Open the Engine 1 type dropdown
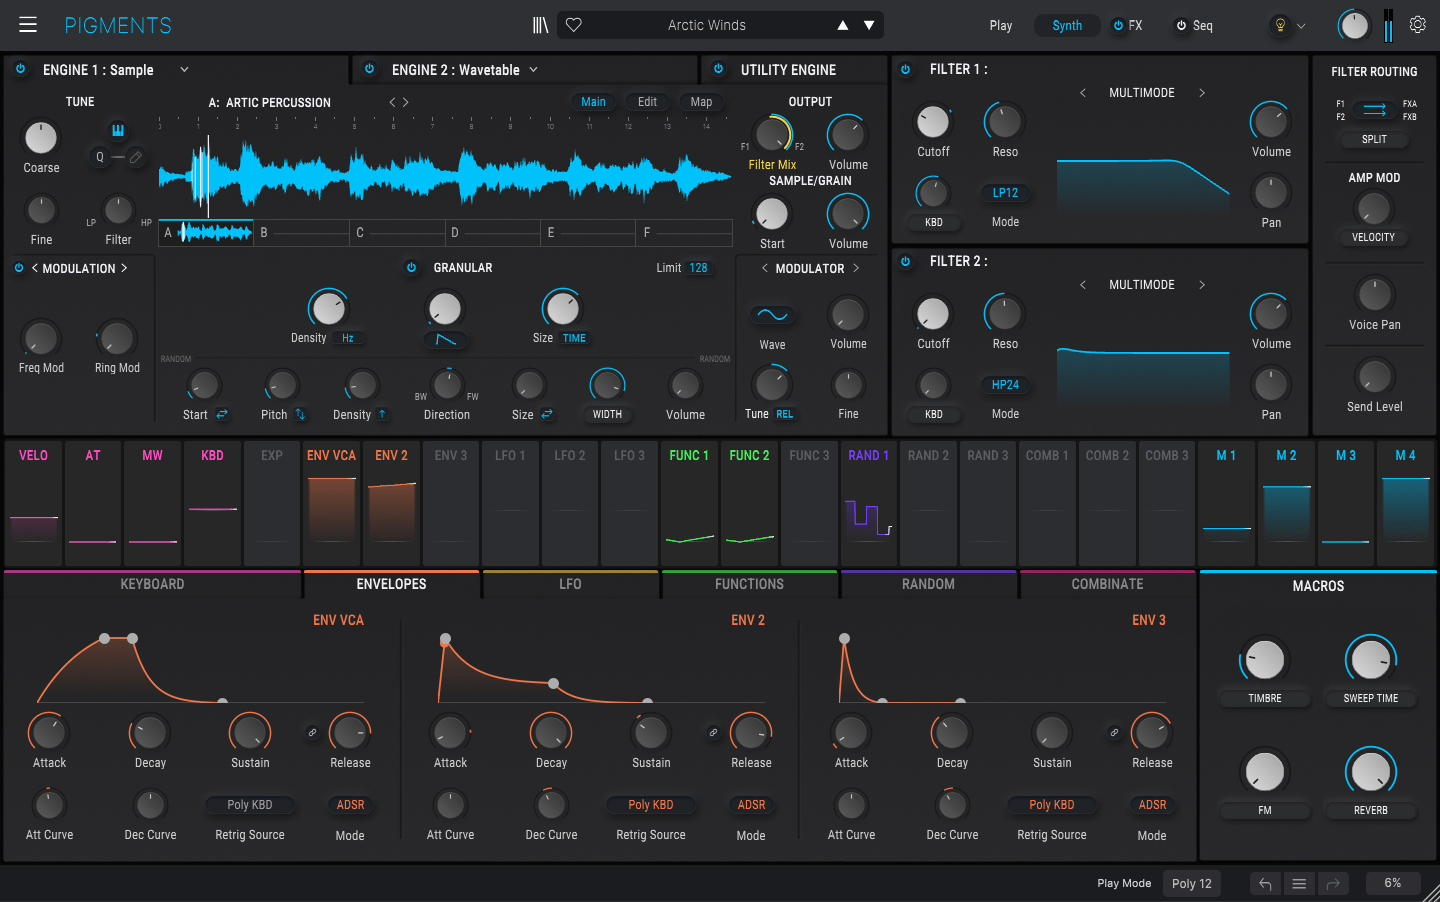The image size is (1440, 902). 184,70
